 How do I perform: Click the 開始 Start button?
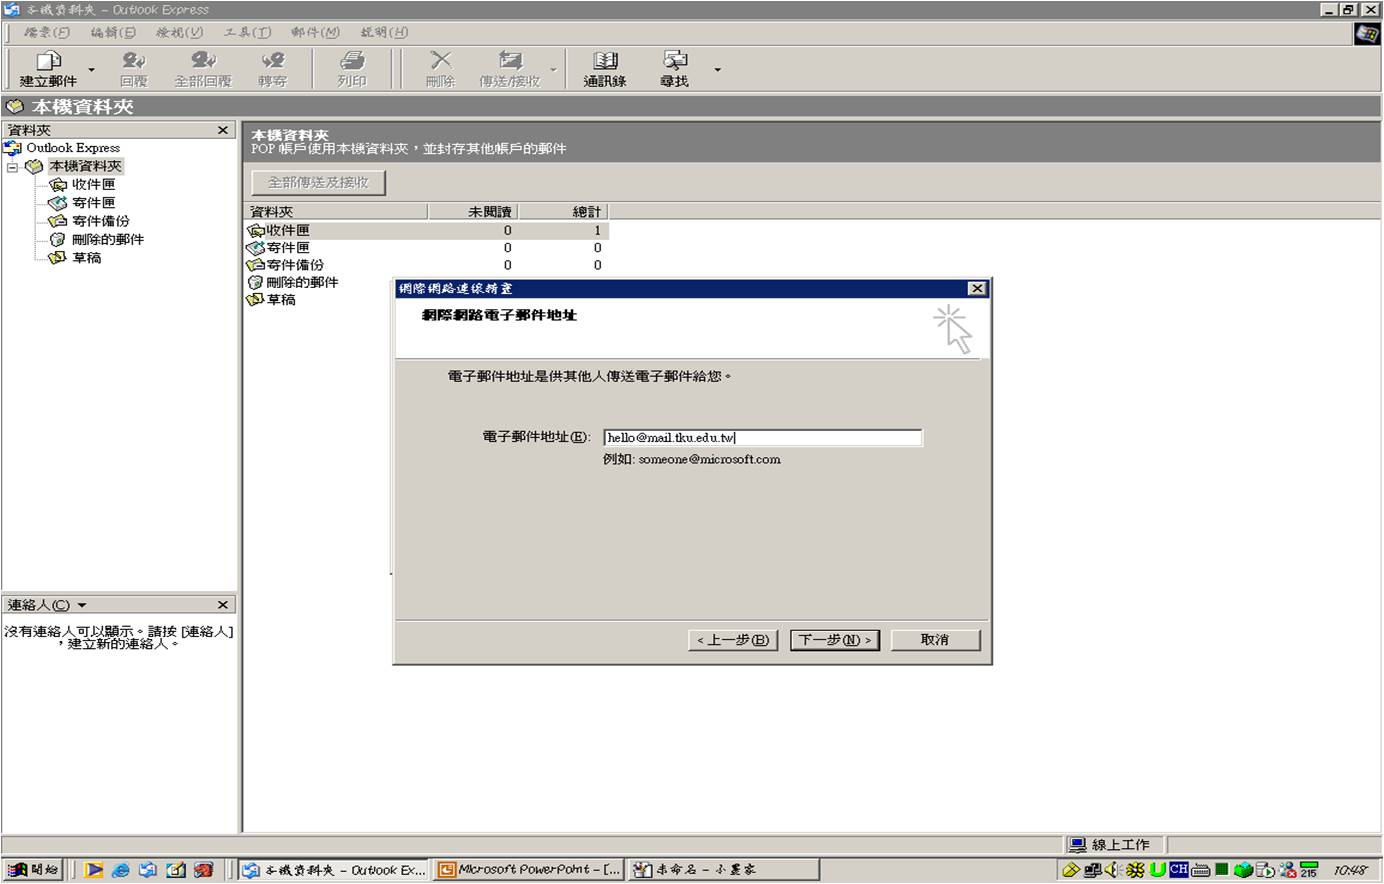[34, 870]
